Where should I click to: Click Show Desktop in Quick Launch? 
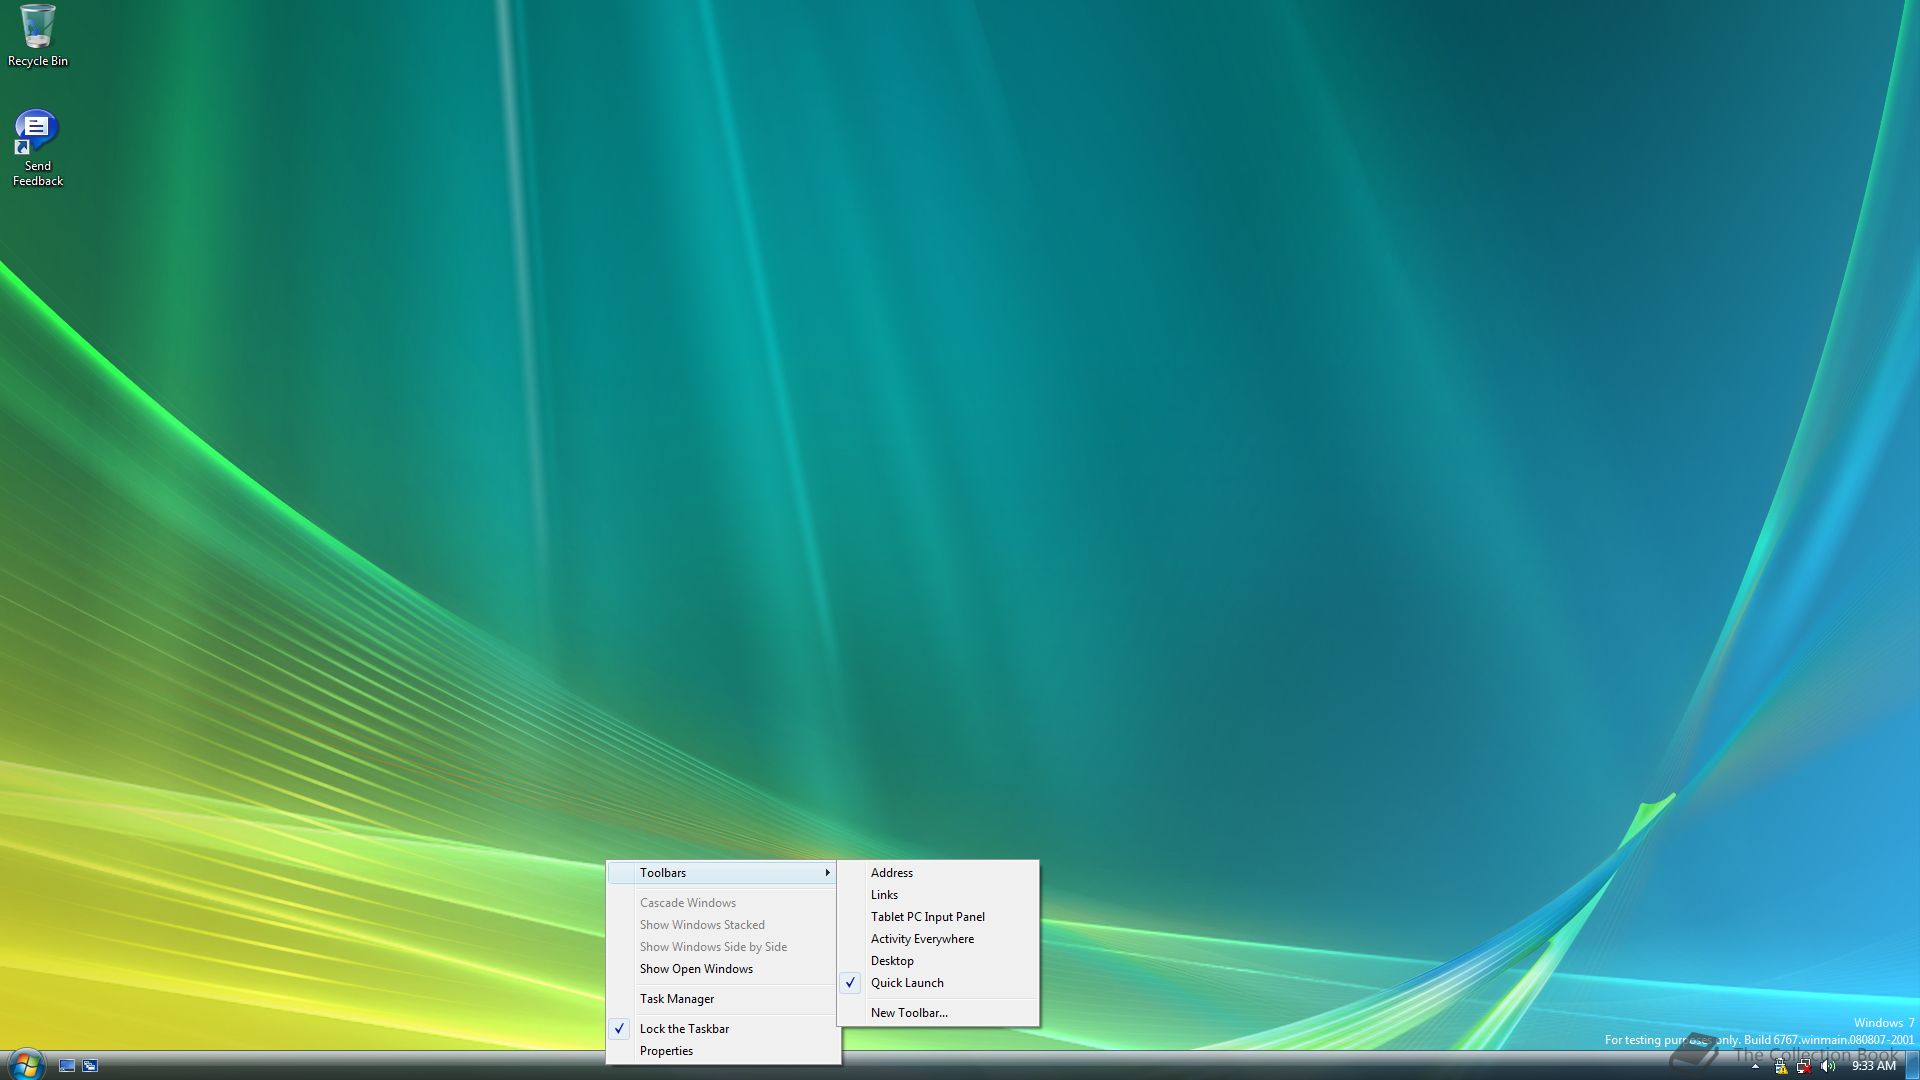click(x=67, y=1066)
